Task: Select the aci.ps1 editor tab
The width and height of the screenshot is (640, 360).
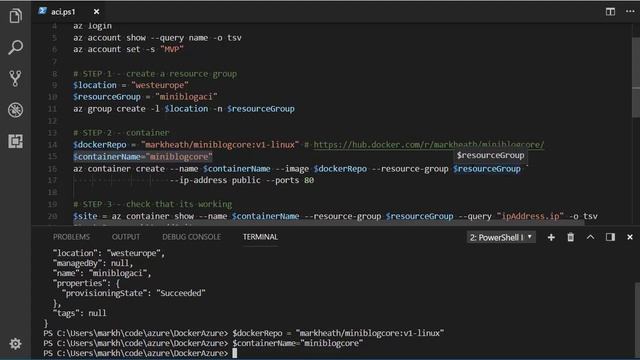Action: (69, 11)
